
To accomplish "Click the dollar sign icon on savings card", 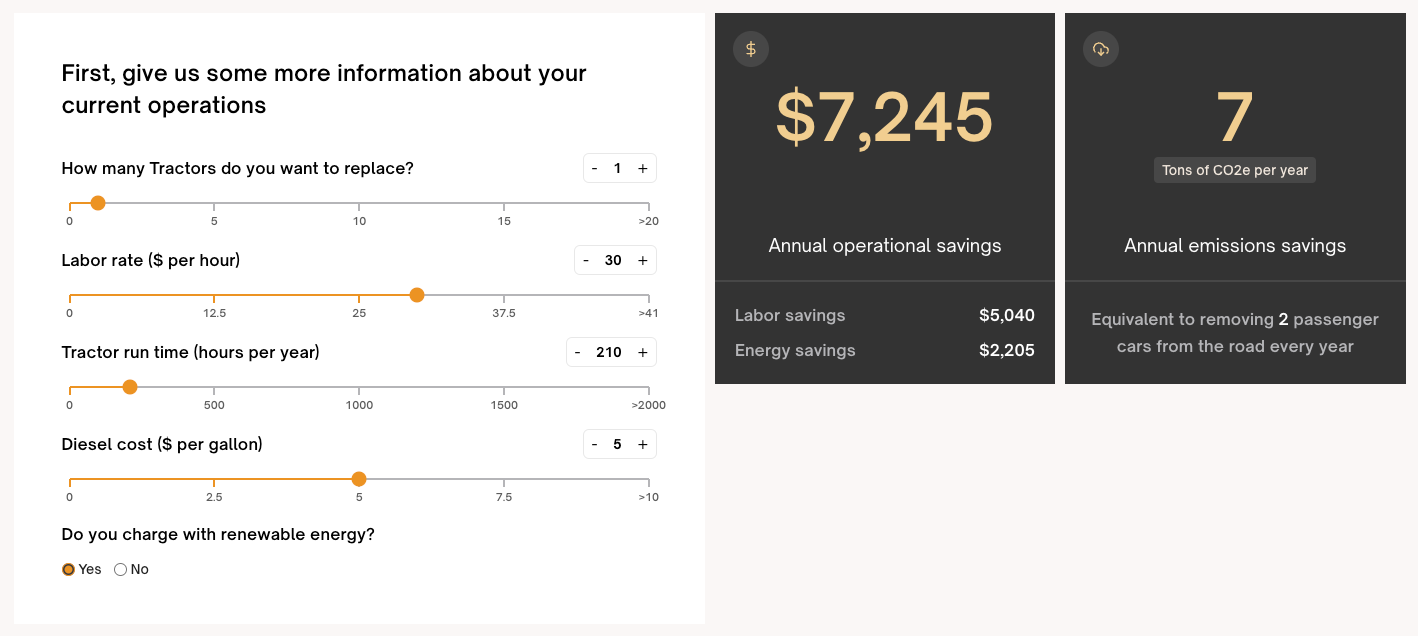I will (751, 49).
